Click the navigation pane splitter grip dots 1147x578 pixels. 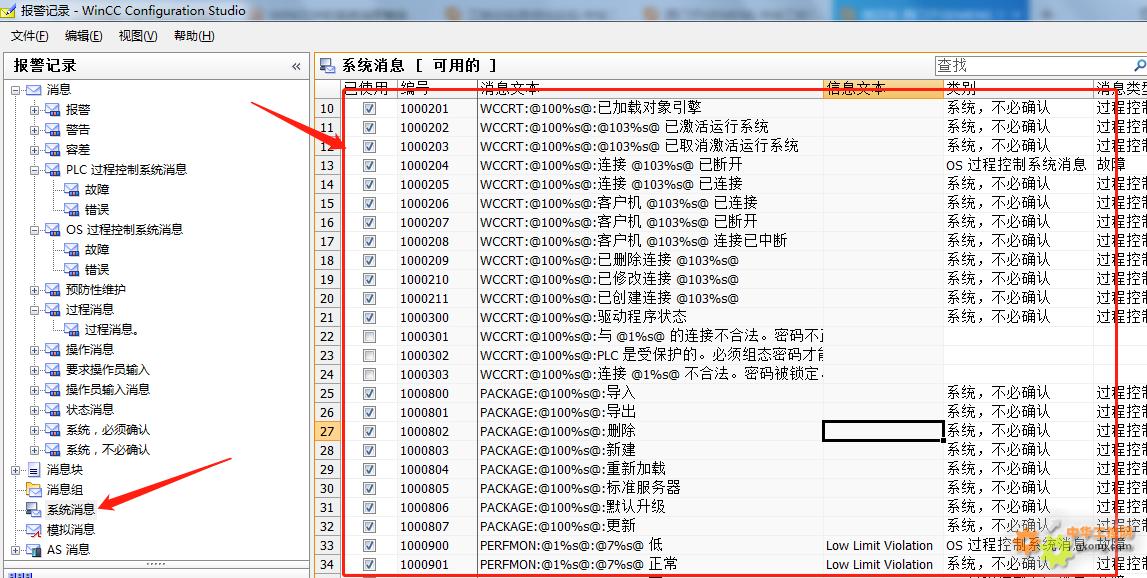point(156,564)
